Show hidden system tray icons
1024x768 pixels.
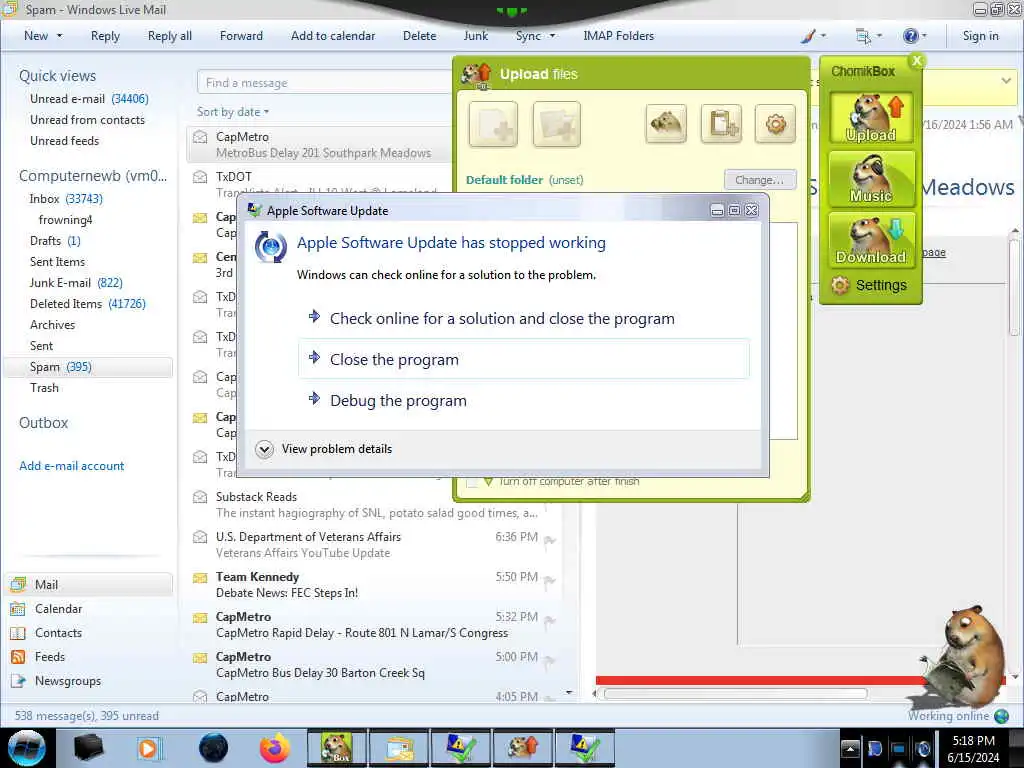click(x=850, y=748)
